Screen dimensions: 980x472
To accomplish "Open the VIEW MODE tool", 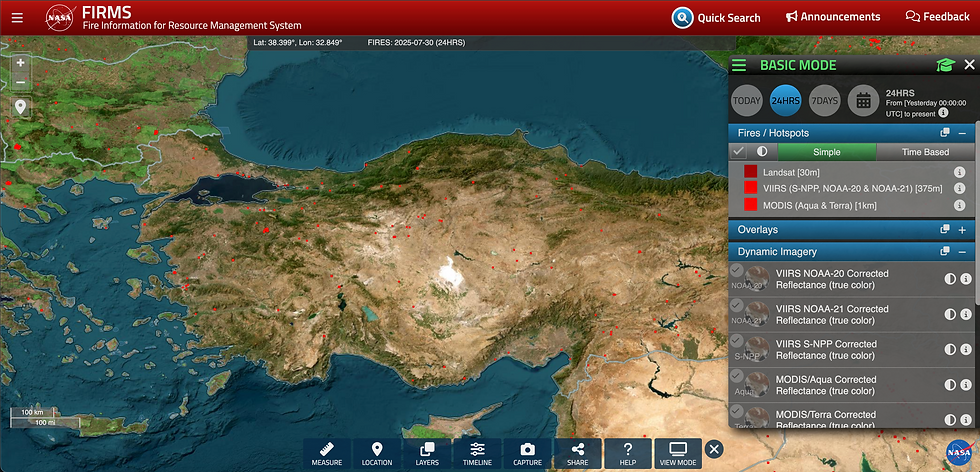I will point(678,454).
